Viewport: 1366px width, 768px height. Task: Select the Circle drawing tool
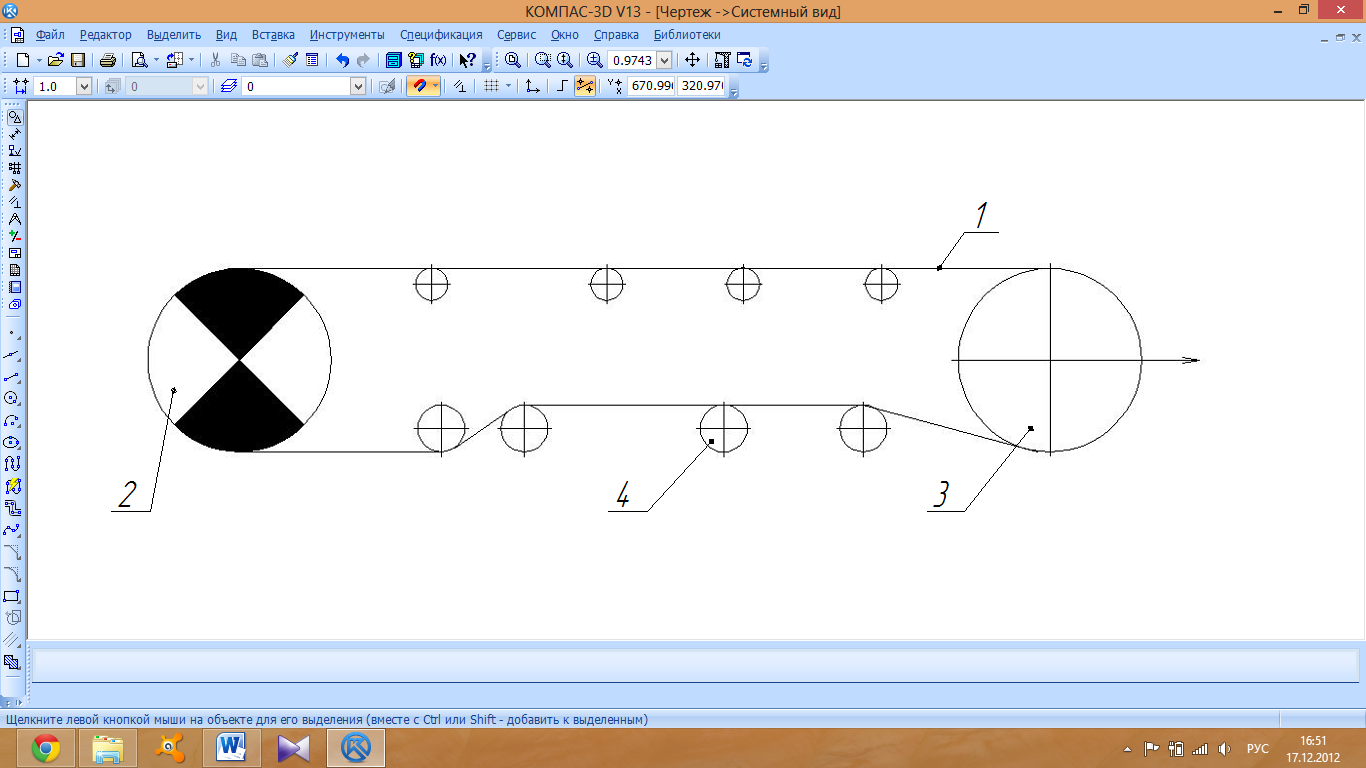13,398
